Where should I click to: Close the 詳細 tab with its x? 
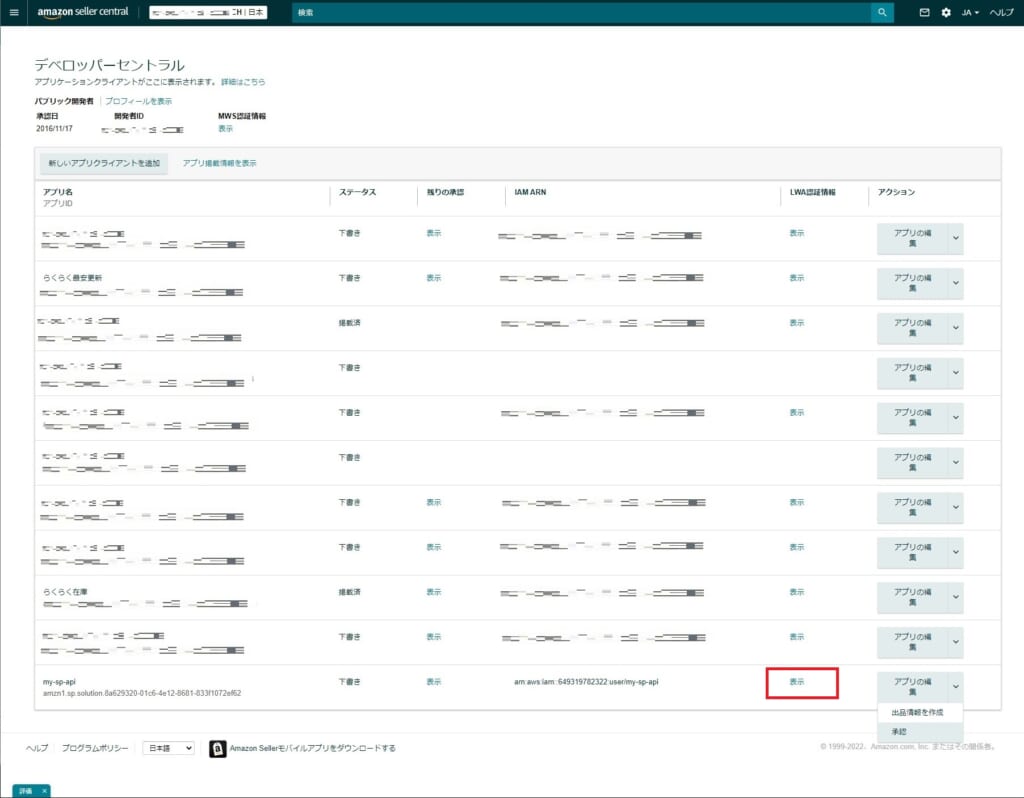point(44,791)
